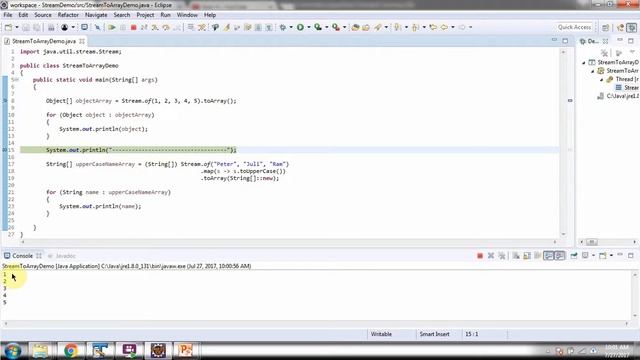Image resolution: width=640 pixels, height=360 pixels.
Task: Open the New file dropdown arrow
Action: 17,27
